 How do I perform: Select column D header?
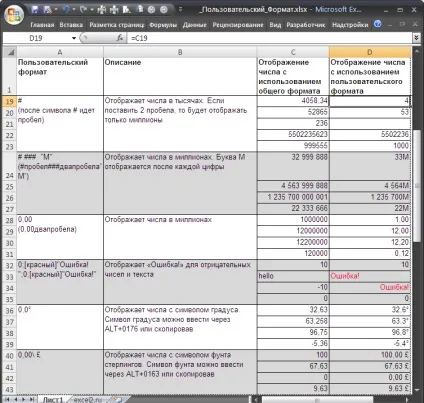(370, 52)
